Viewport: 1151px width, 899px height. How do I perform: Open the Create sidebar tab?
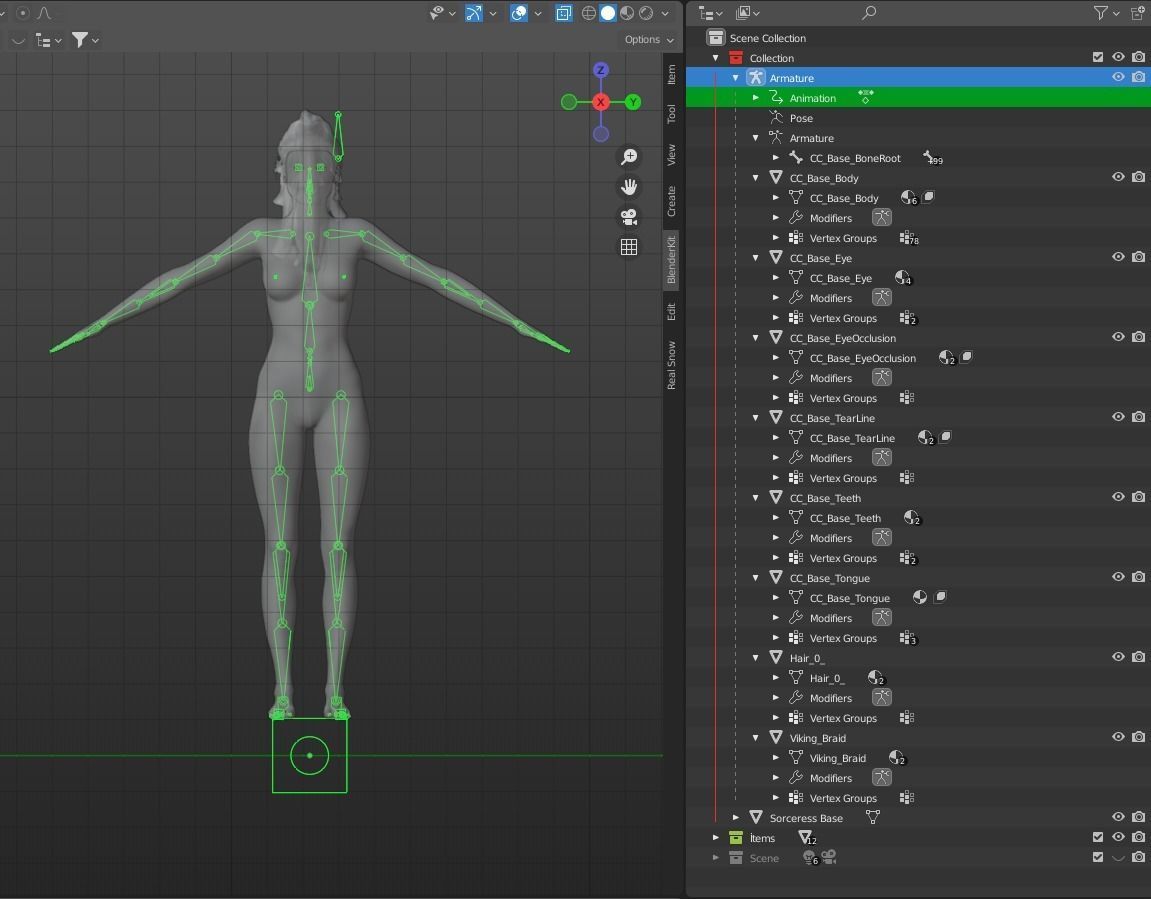click(x=671, y=201)
